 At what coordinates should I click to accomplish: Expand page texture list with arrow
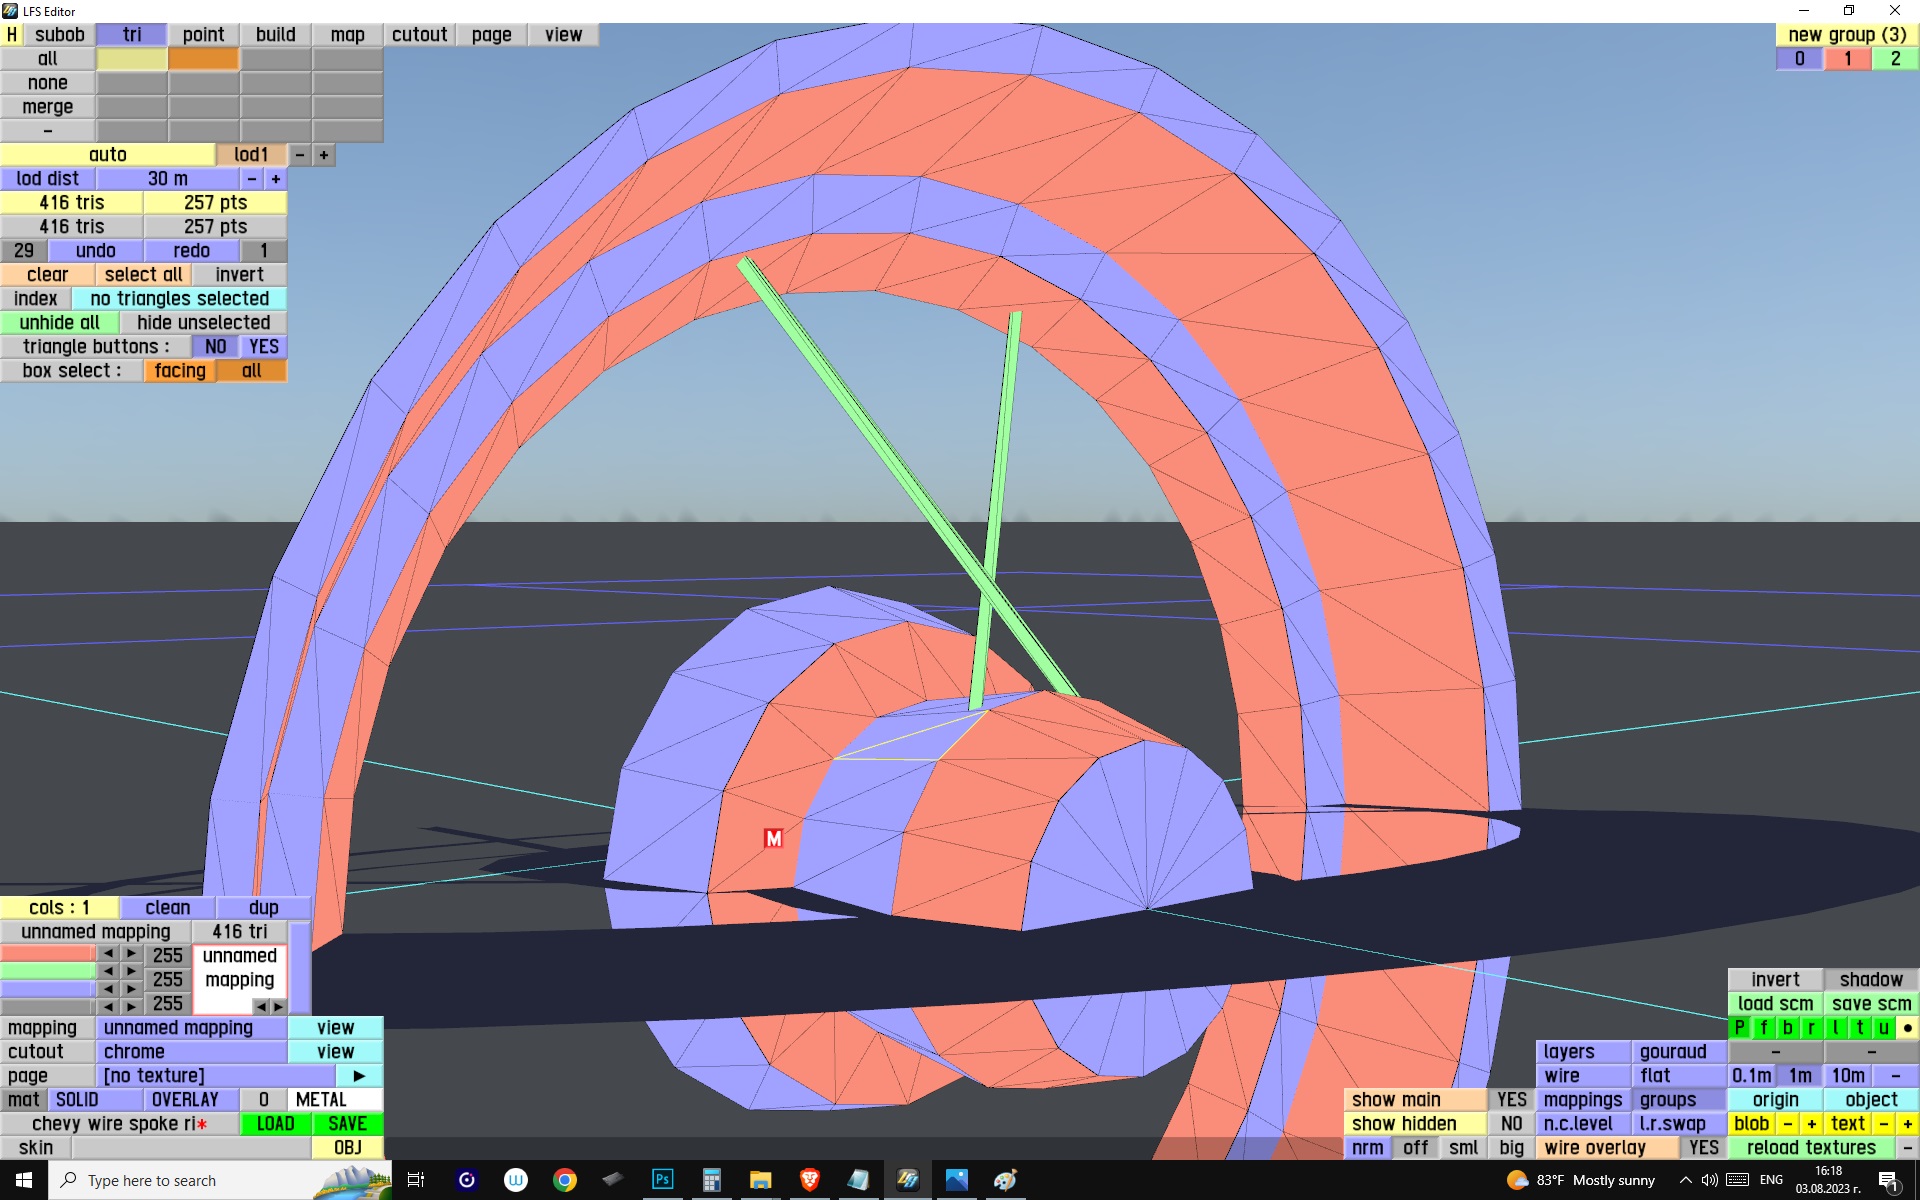[359, 1076]
